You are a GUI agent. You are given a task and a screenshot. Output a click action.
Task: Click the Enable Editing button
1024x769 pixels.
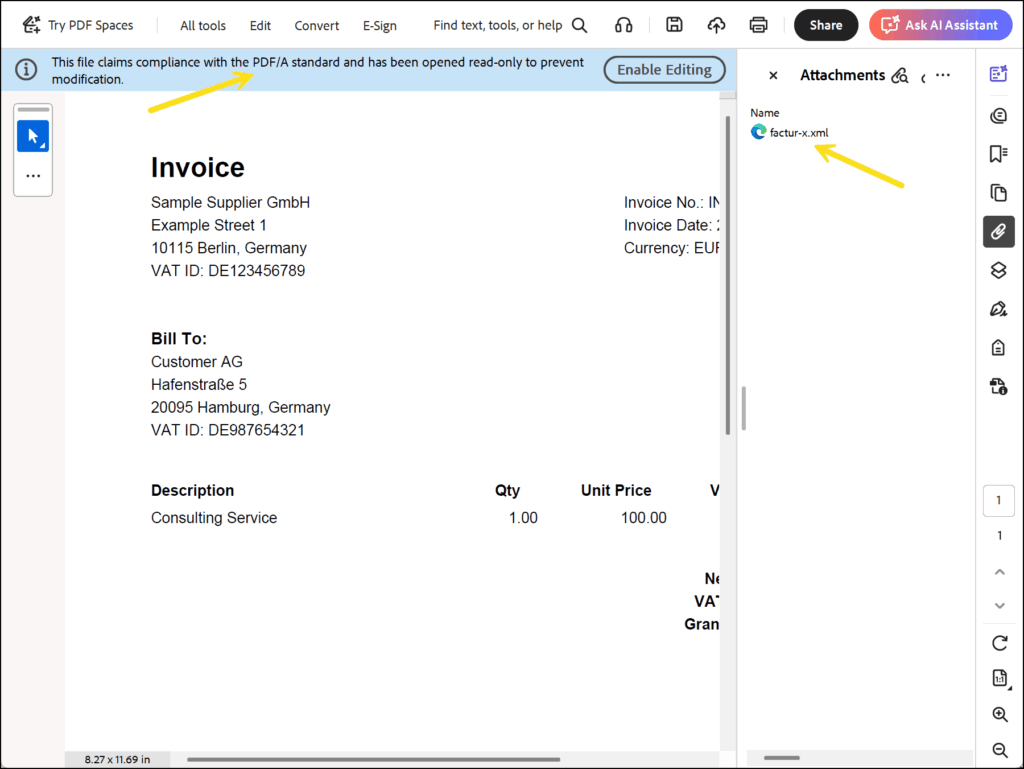664,70
